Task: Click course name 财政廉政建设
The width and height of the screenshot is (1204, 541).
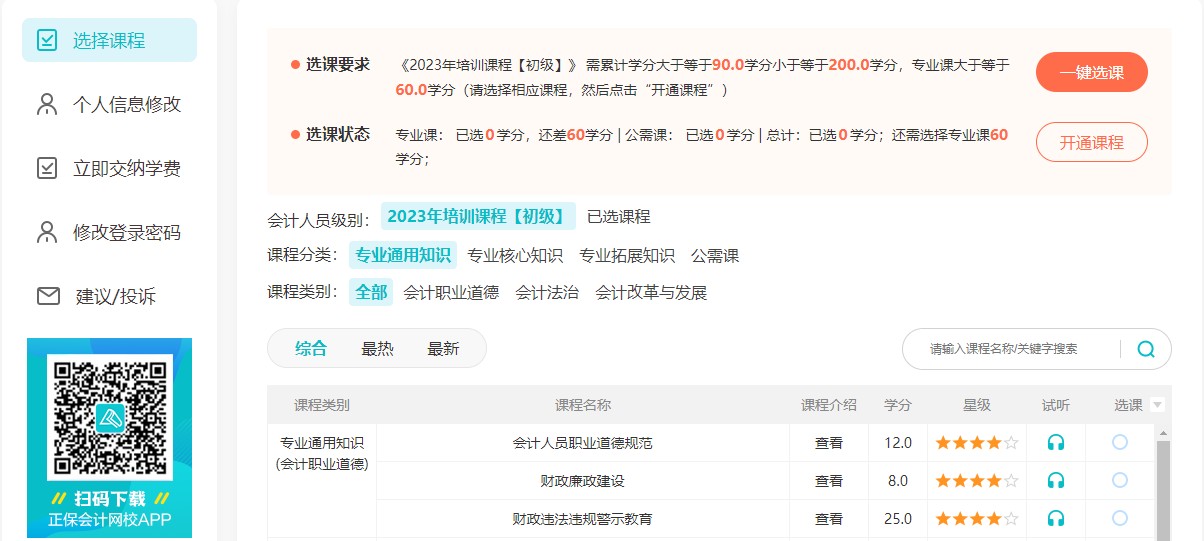Action: point(582,480)
